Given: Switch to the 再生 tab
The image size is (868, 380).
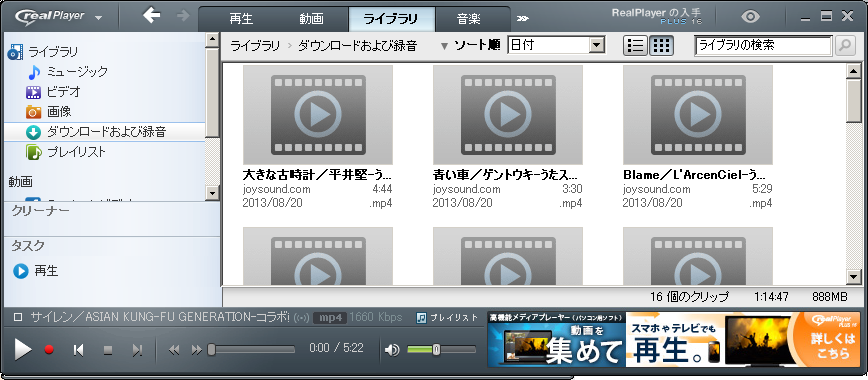Looking at the screenshot, I should pyautogui.click(x=241, y=19).
